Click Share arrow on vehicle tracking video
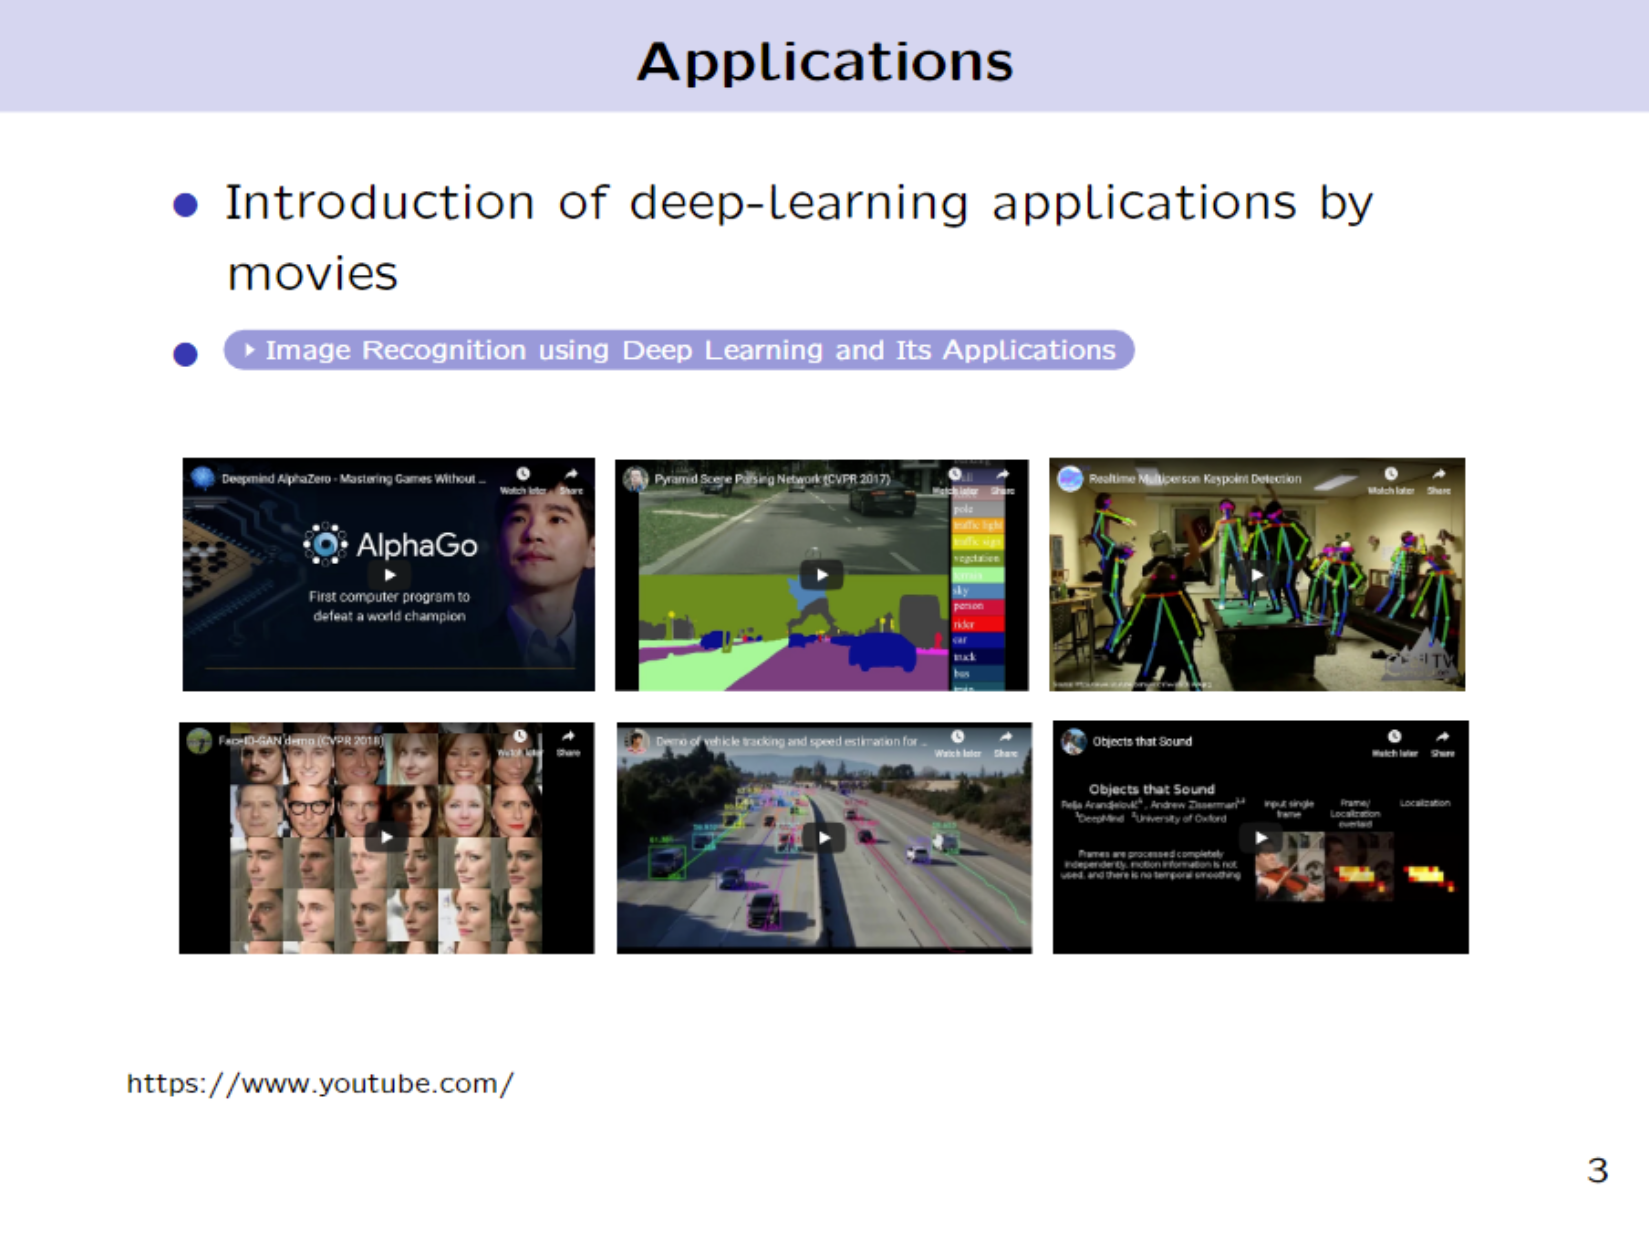 [x=1006, y=737]
